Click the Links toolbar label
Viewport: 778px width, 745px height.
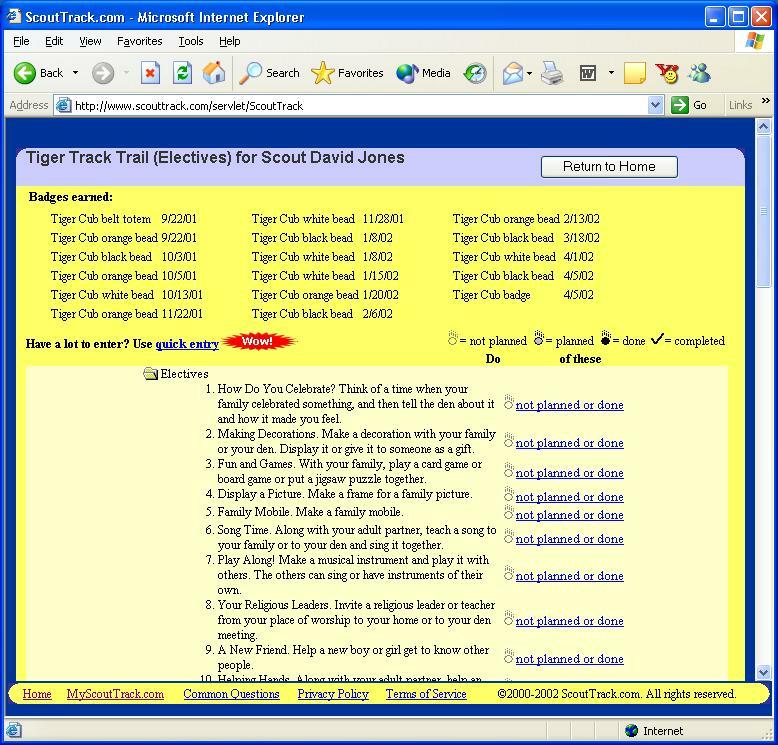(740, 105)
